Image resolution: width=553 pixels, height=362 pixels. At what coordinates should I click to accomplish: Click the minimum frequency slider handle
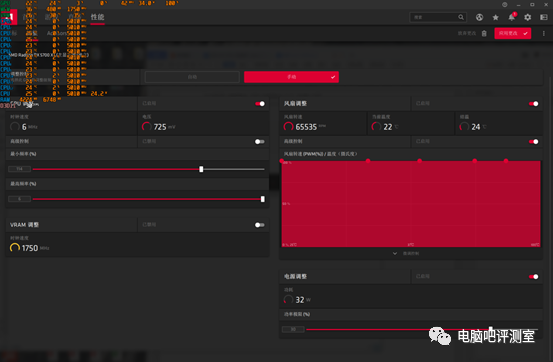coord(201,169)
